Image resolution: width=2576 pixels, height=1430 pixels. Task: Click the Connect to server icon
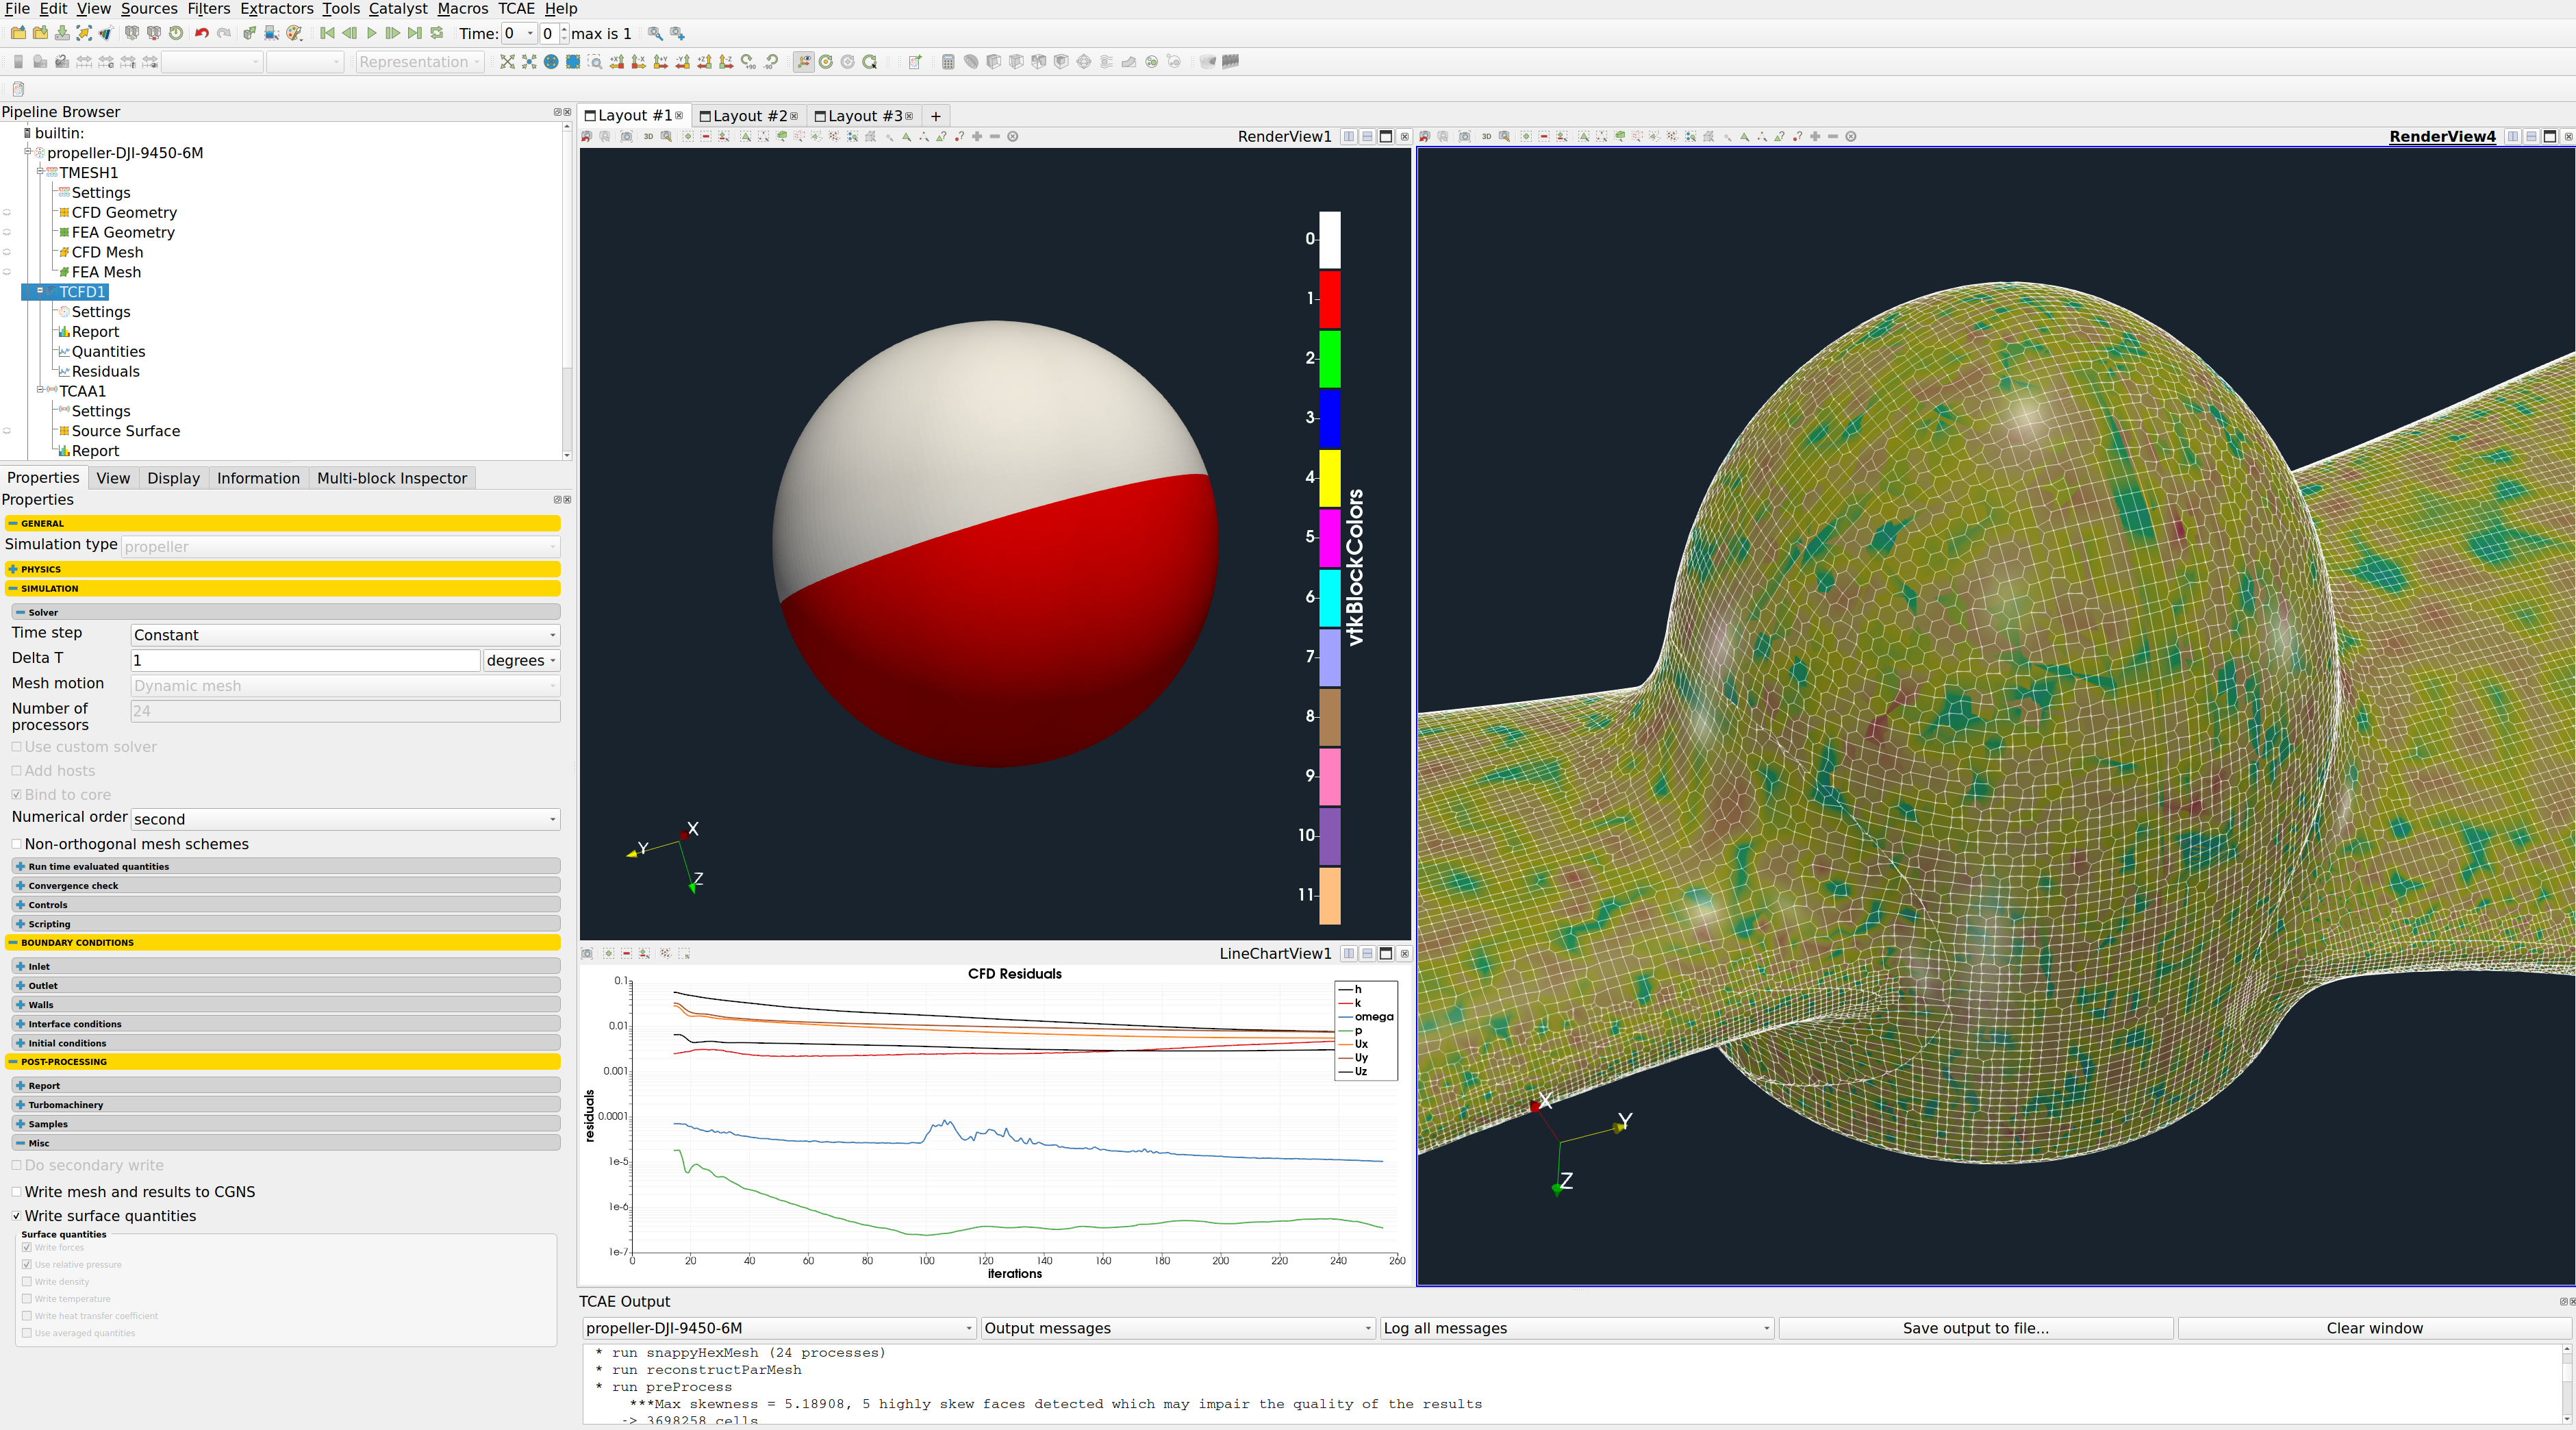[132, 33]
